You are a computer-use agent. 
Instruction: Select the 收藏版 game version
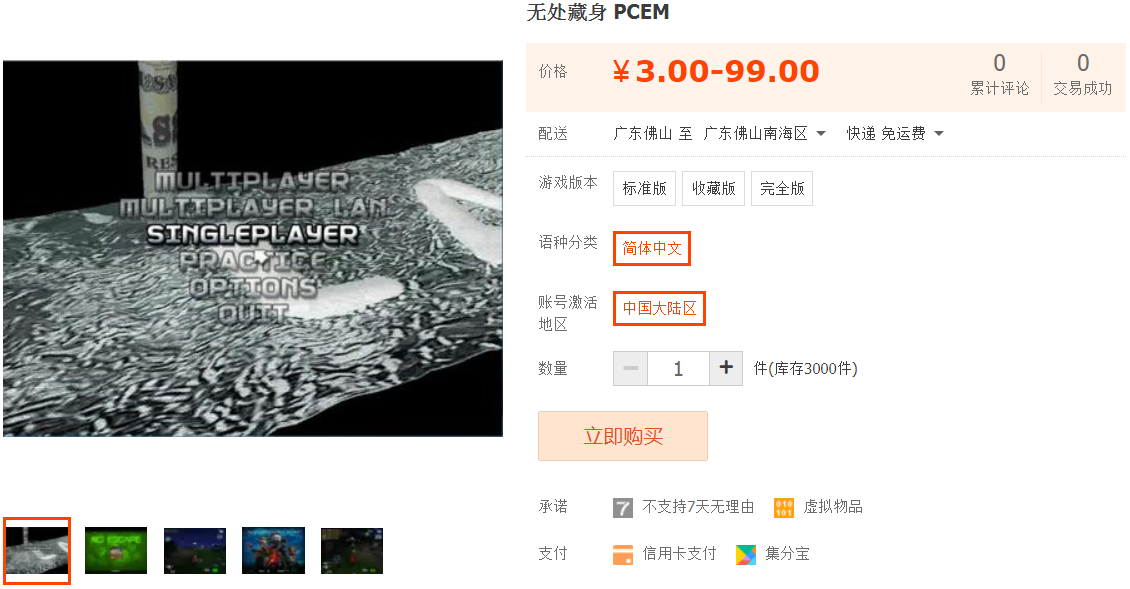(713, 188)
